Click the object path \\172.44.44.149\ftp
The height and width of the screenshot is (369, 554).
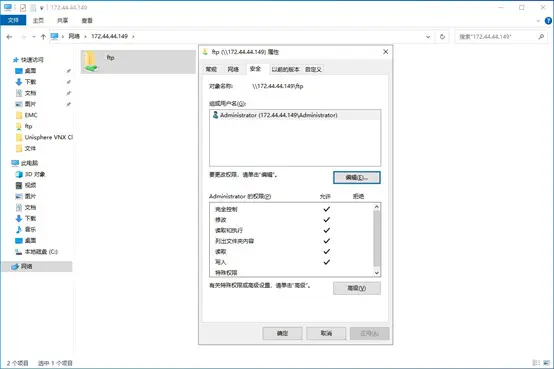tap(277, 86)
